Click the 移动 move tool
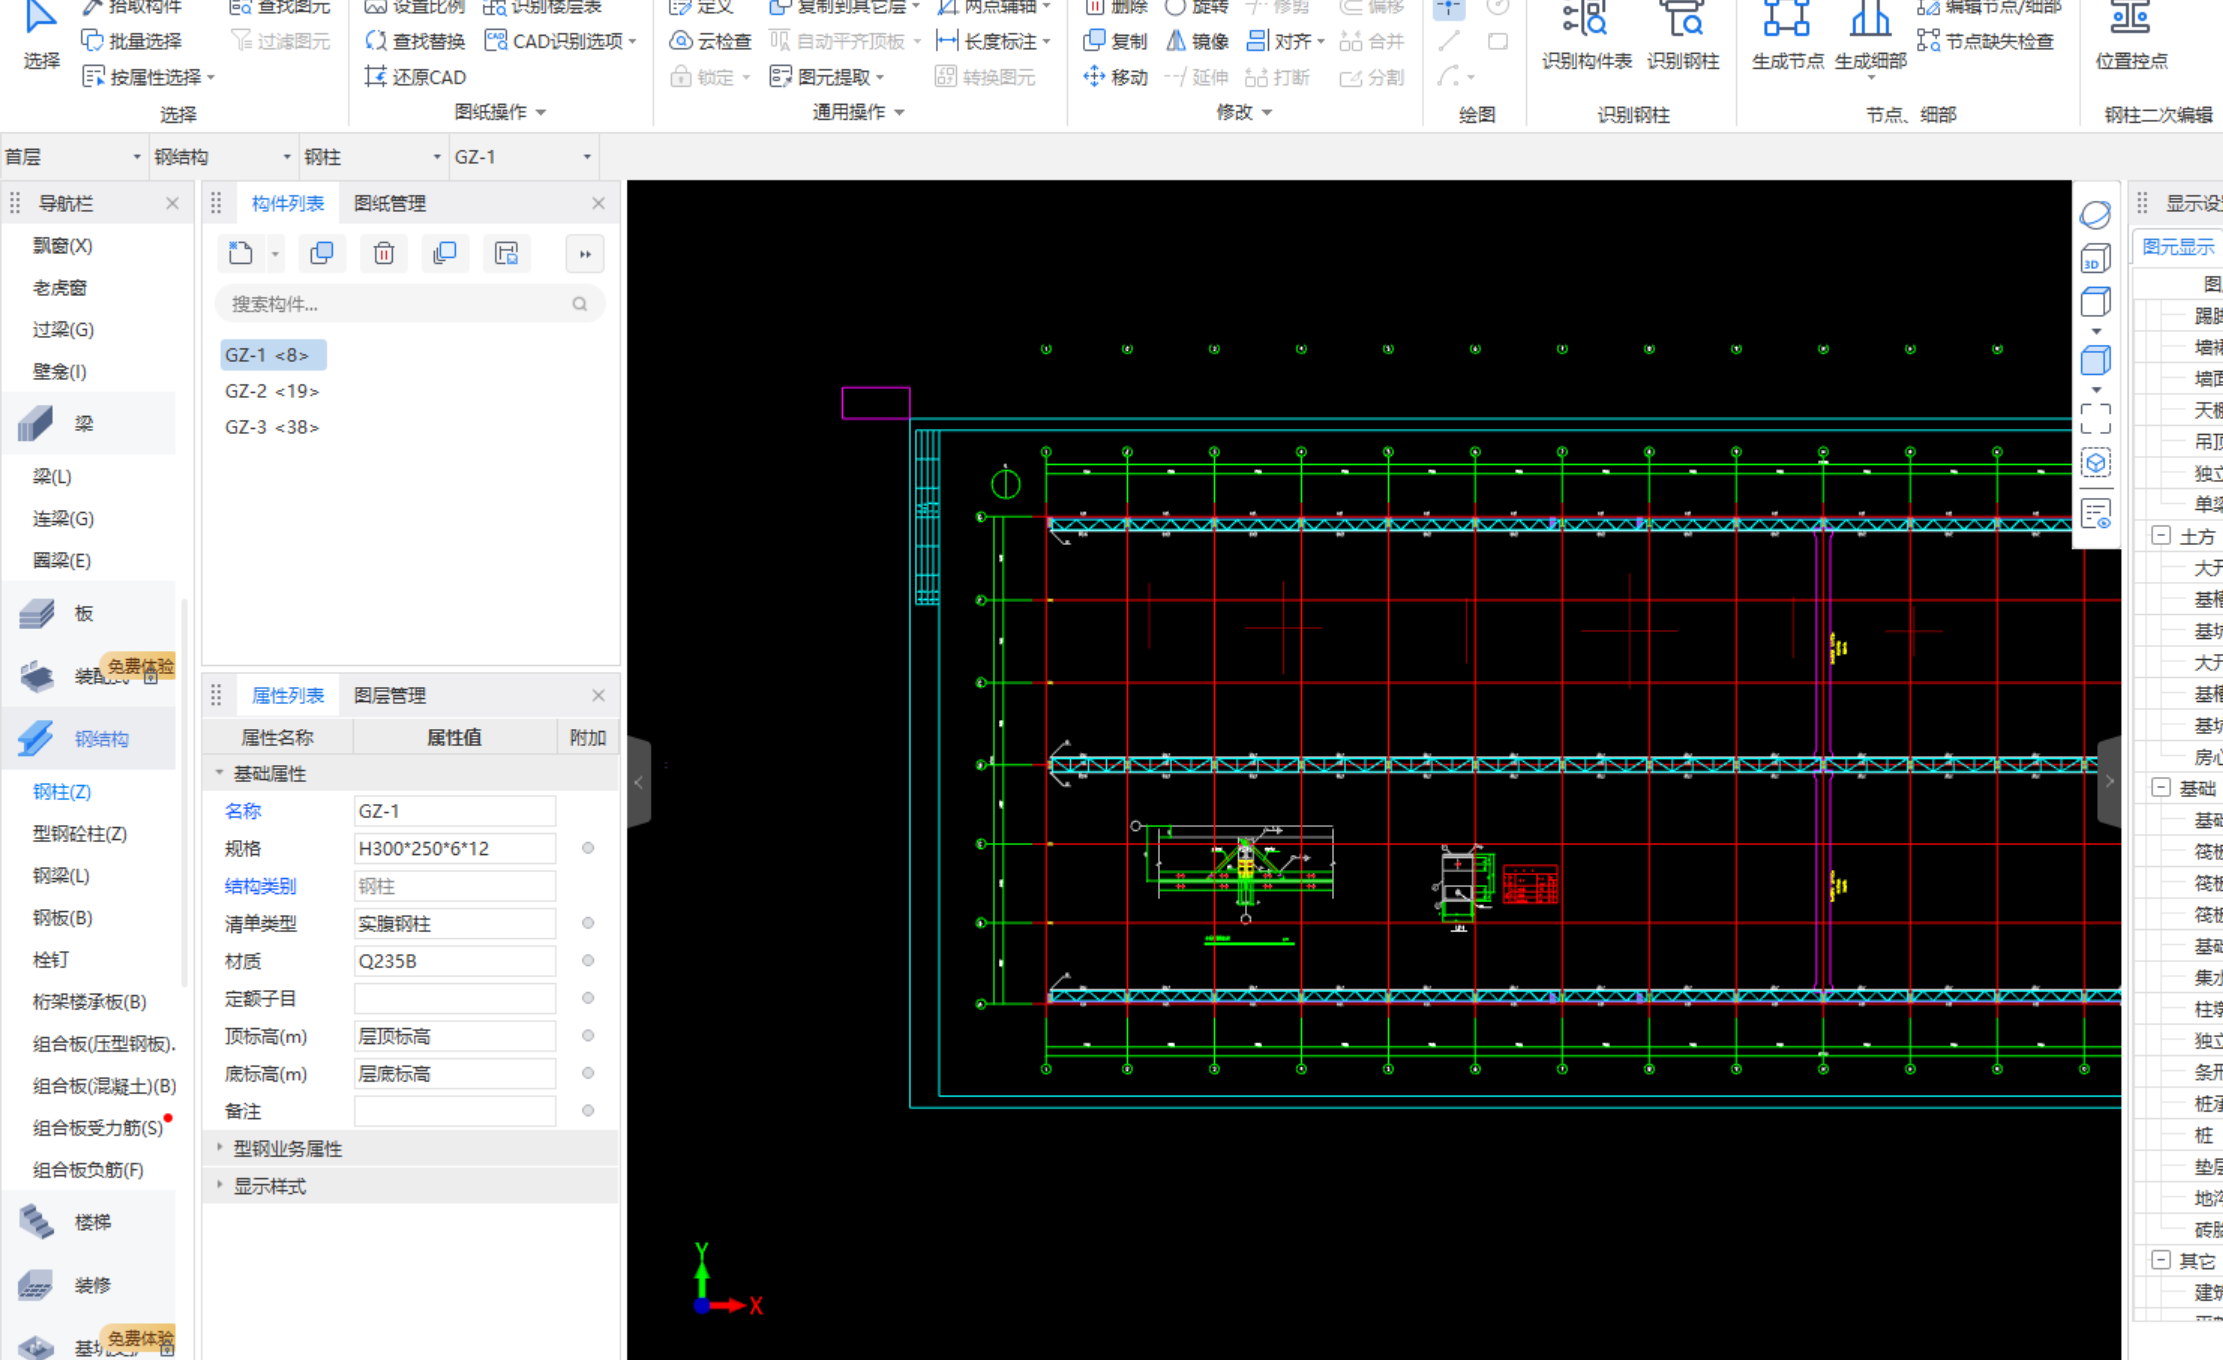 [x=1115, y=77]
